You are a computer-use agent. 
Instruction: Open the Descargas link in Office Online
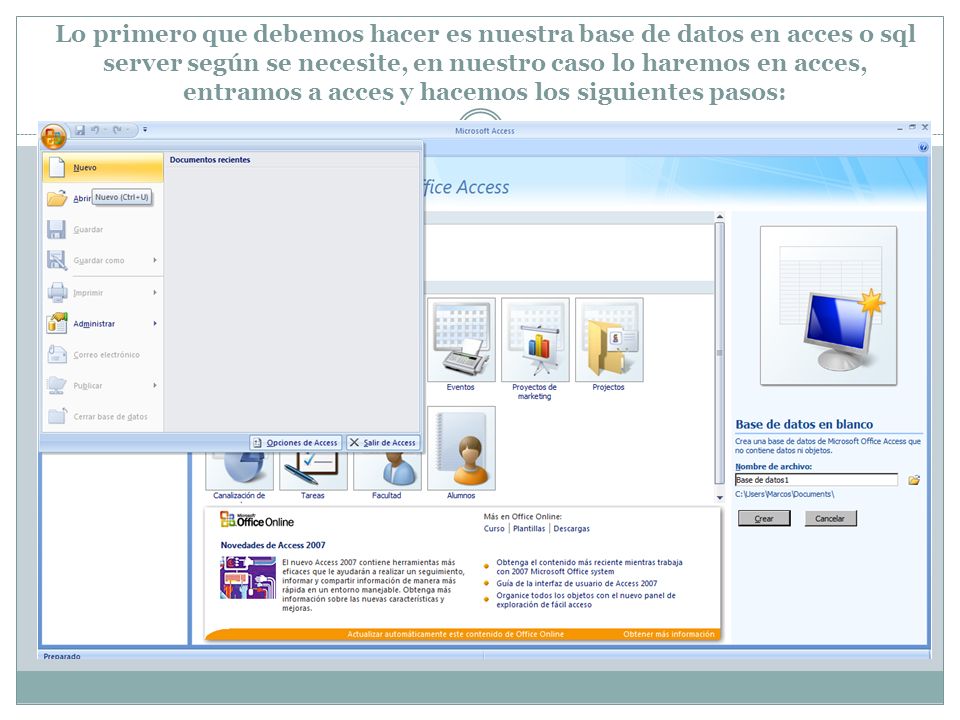coord(571,528)
